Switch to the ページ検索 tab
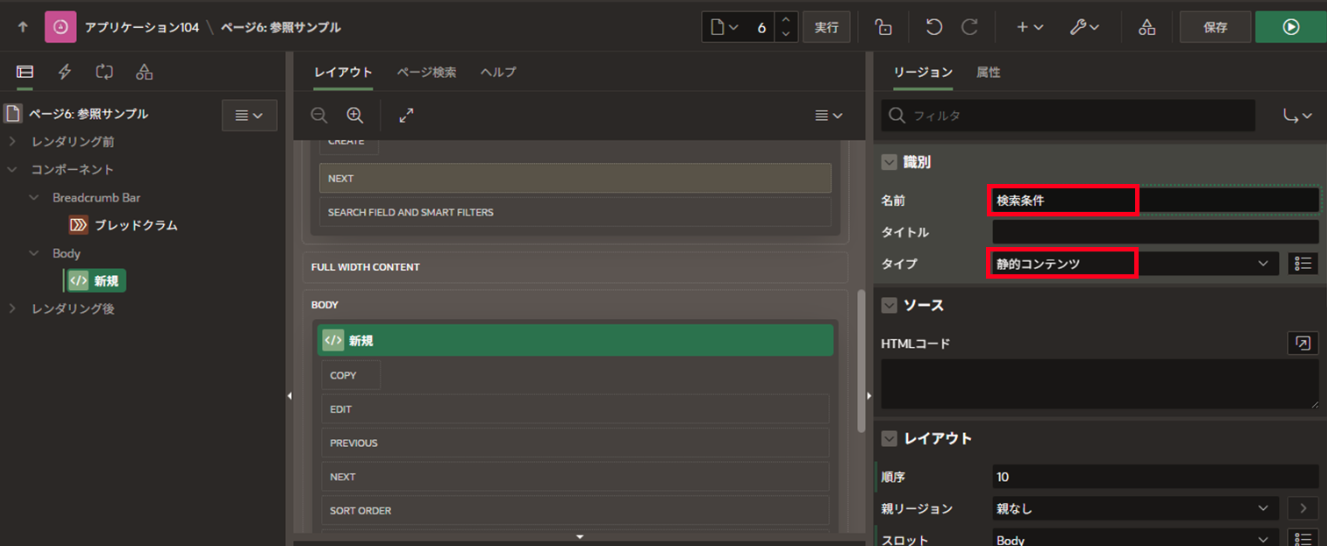Screen dimensions: 1327x546 pyautogui.click(x=426, y=72)
